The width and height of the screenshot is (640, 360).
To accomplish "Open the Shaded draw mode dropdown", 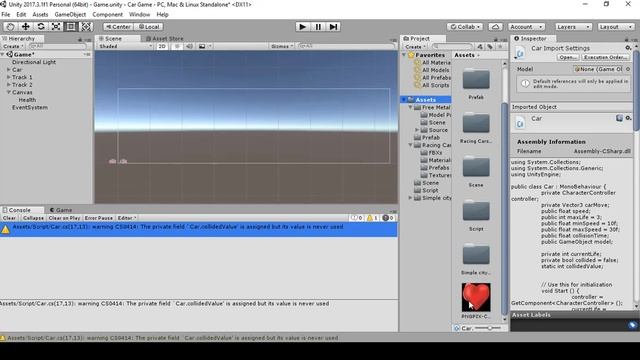I will pos(124,46).
